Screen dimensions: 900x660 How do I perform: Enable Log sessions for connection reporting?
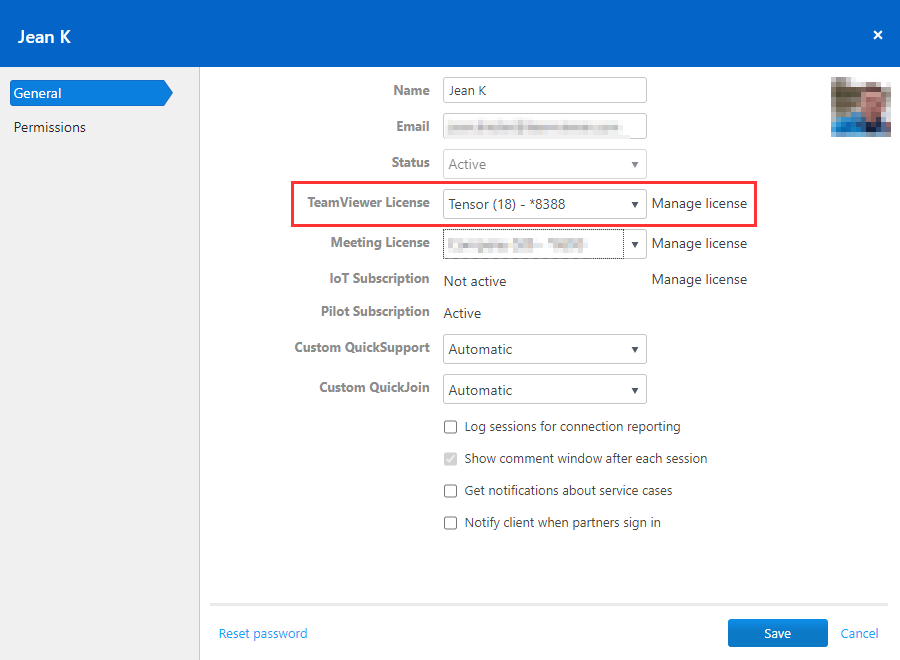point(451,427)
